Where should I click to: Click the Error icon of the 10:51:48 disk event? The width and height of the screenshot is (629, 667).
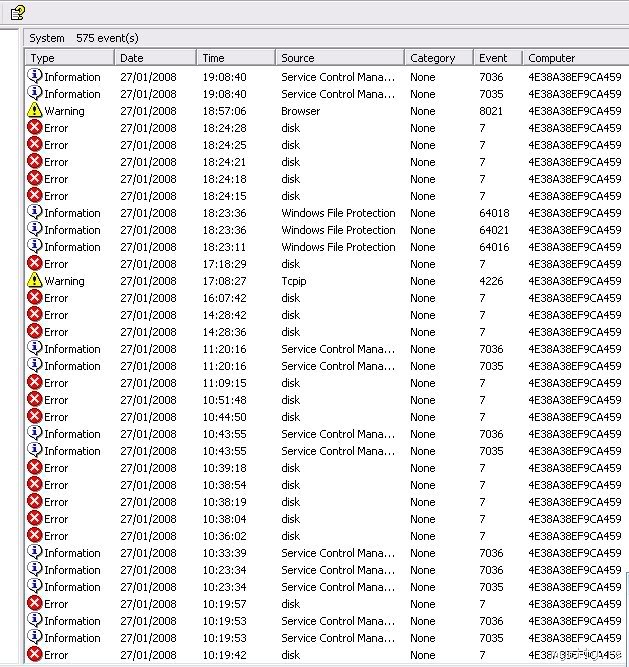[x=34, y=399]
